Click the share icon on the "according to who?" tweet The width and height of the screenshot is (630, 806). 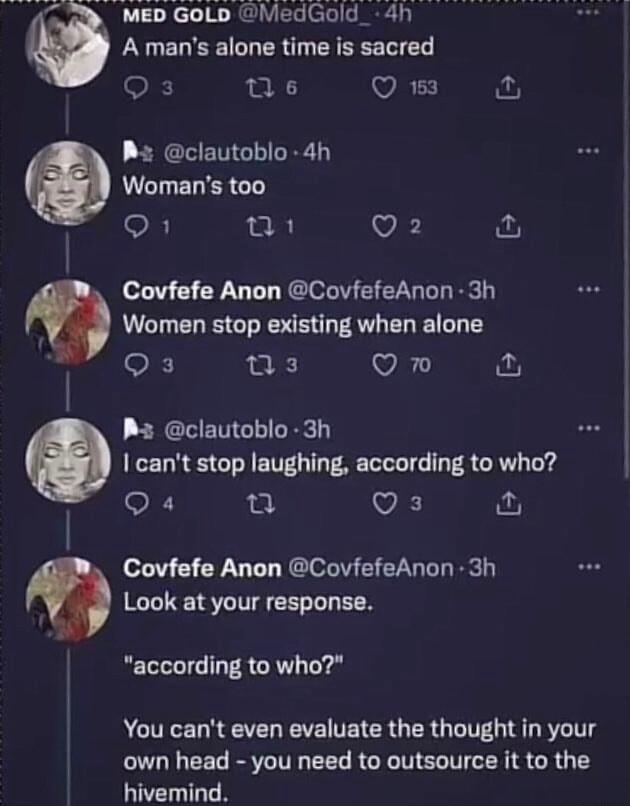[507, 506]
